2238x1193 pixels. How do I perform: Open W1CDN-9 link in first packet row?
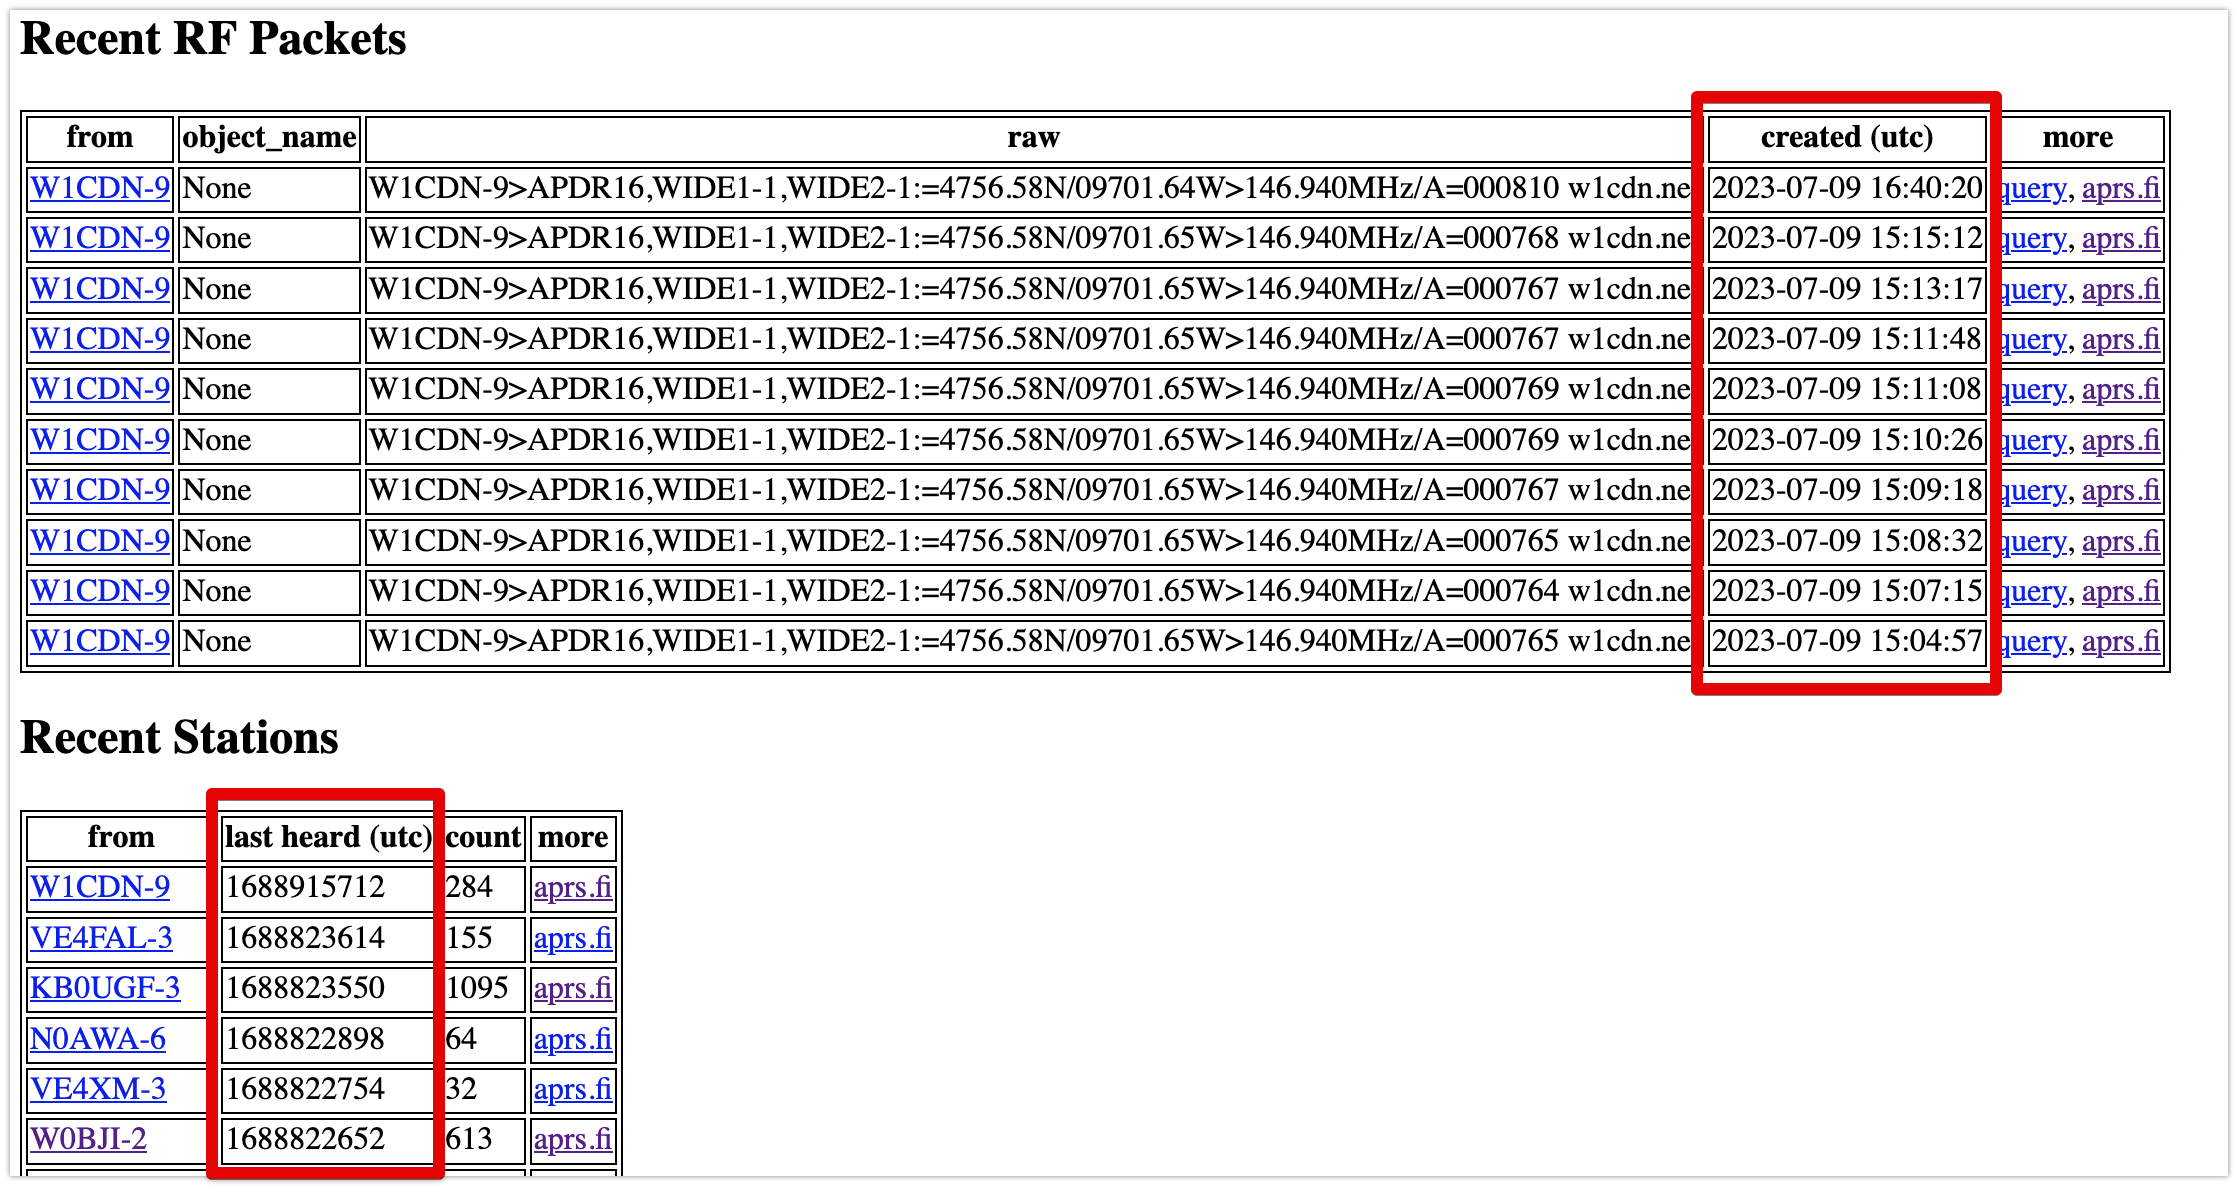click(x=100, y=188)
